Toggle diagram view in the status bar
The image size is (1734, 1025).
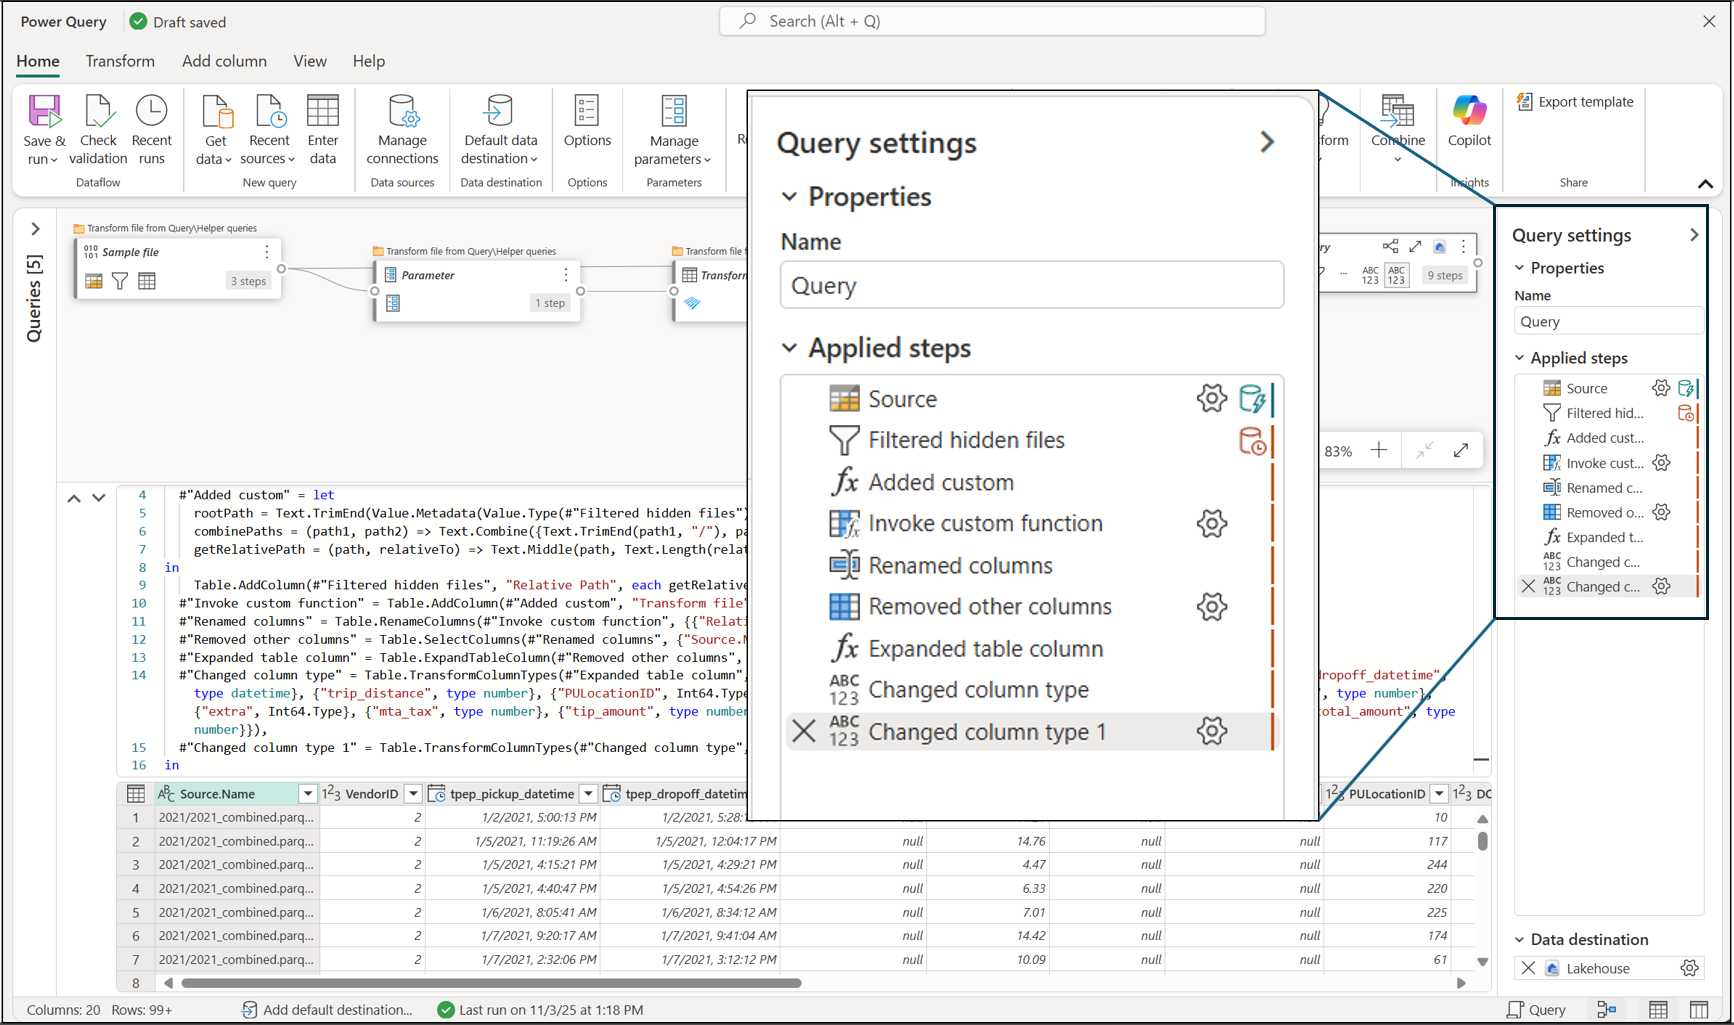tap(1607, 1010)
